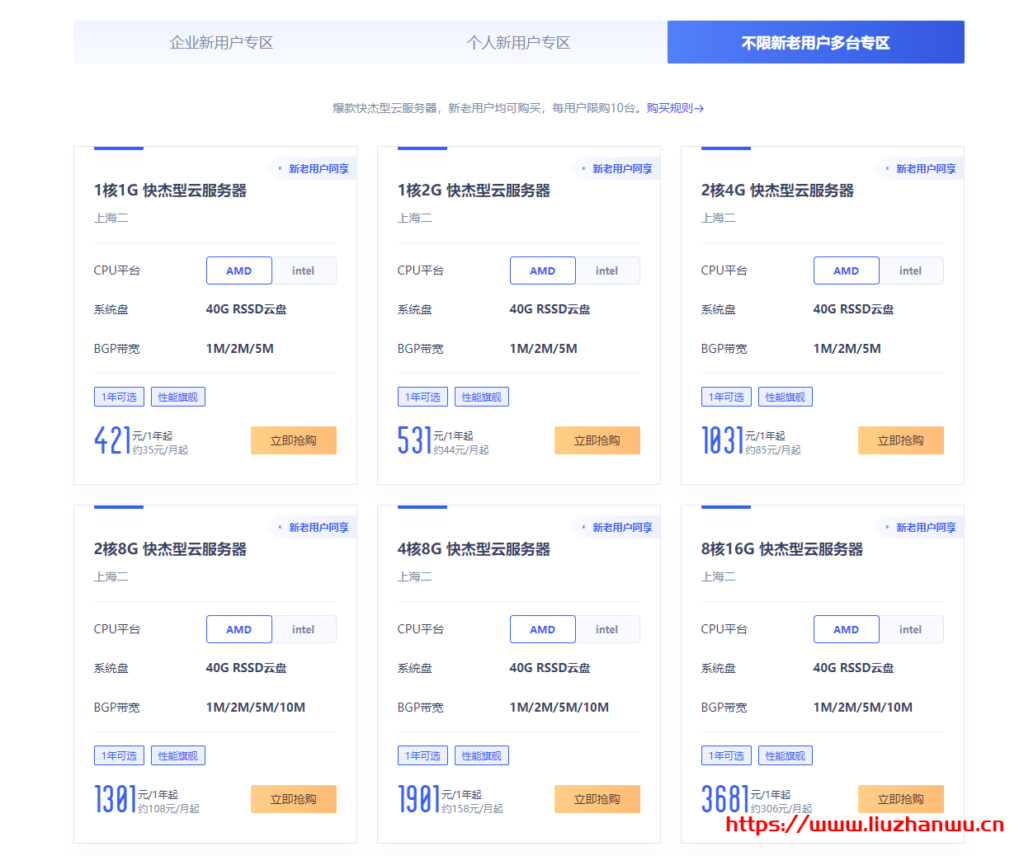1024x856 pixels.
Task: Select intel for 1核1G server
Action: [x=303, y=271]
